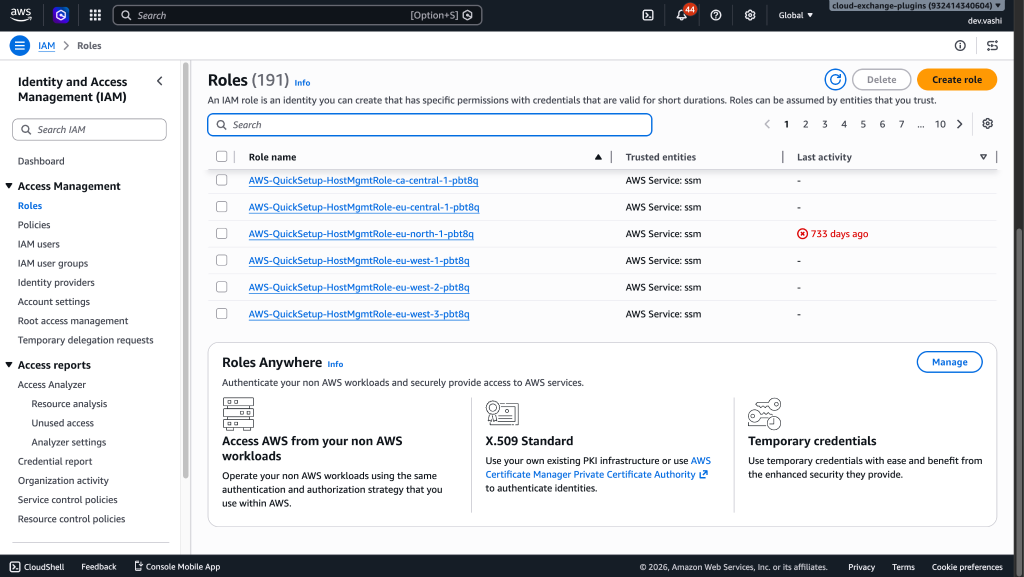1024x577 pixels.
Task: Click the IAM breadcrumb link
Action: coord(46,46)
